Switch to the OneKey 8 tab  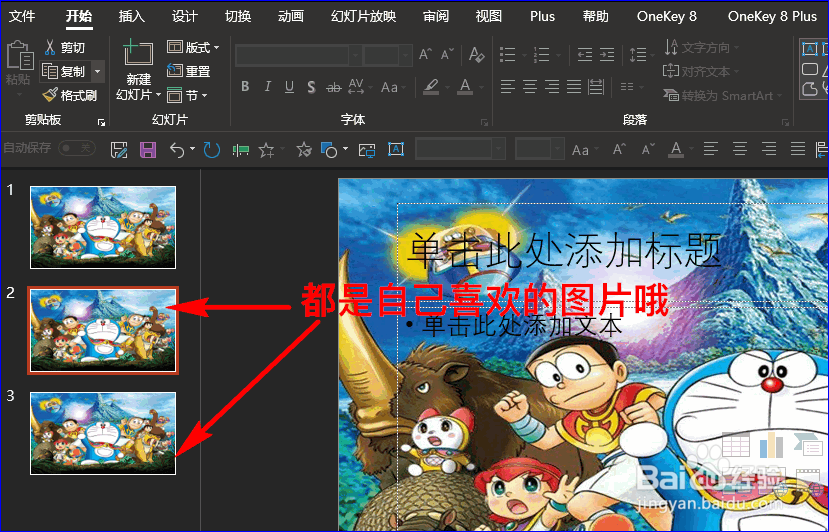pyautogui.click(x=667, y=16)
